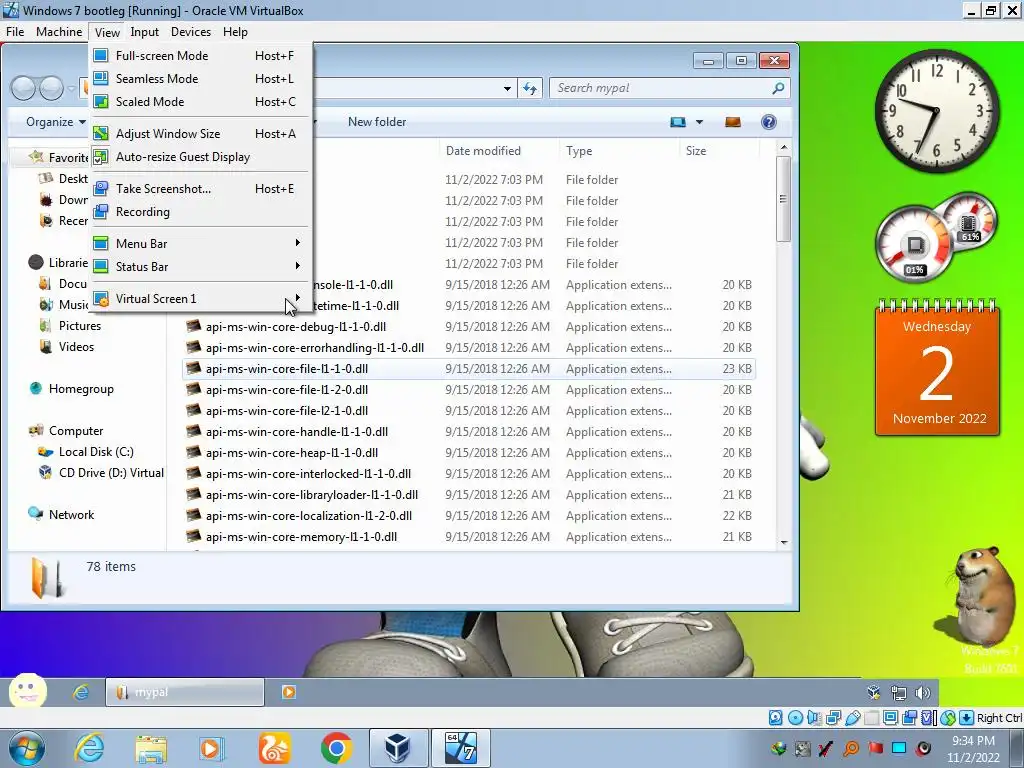Open host Windows Explorer taskbar icon
1024x768 pixels.
pos(151,748)
